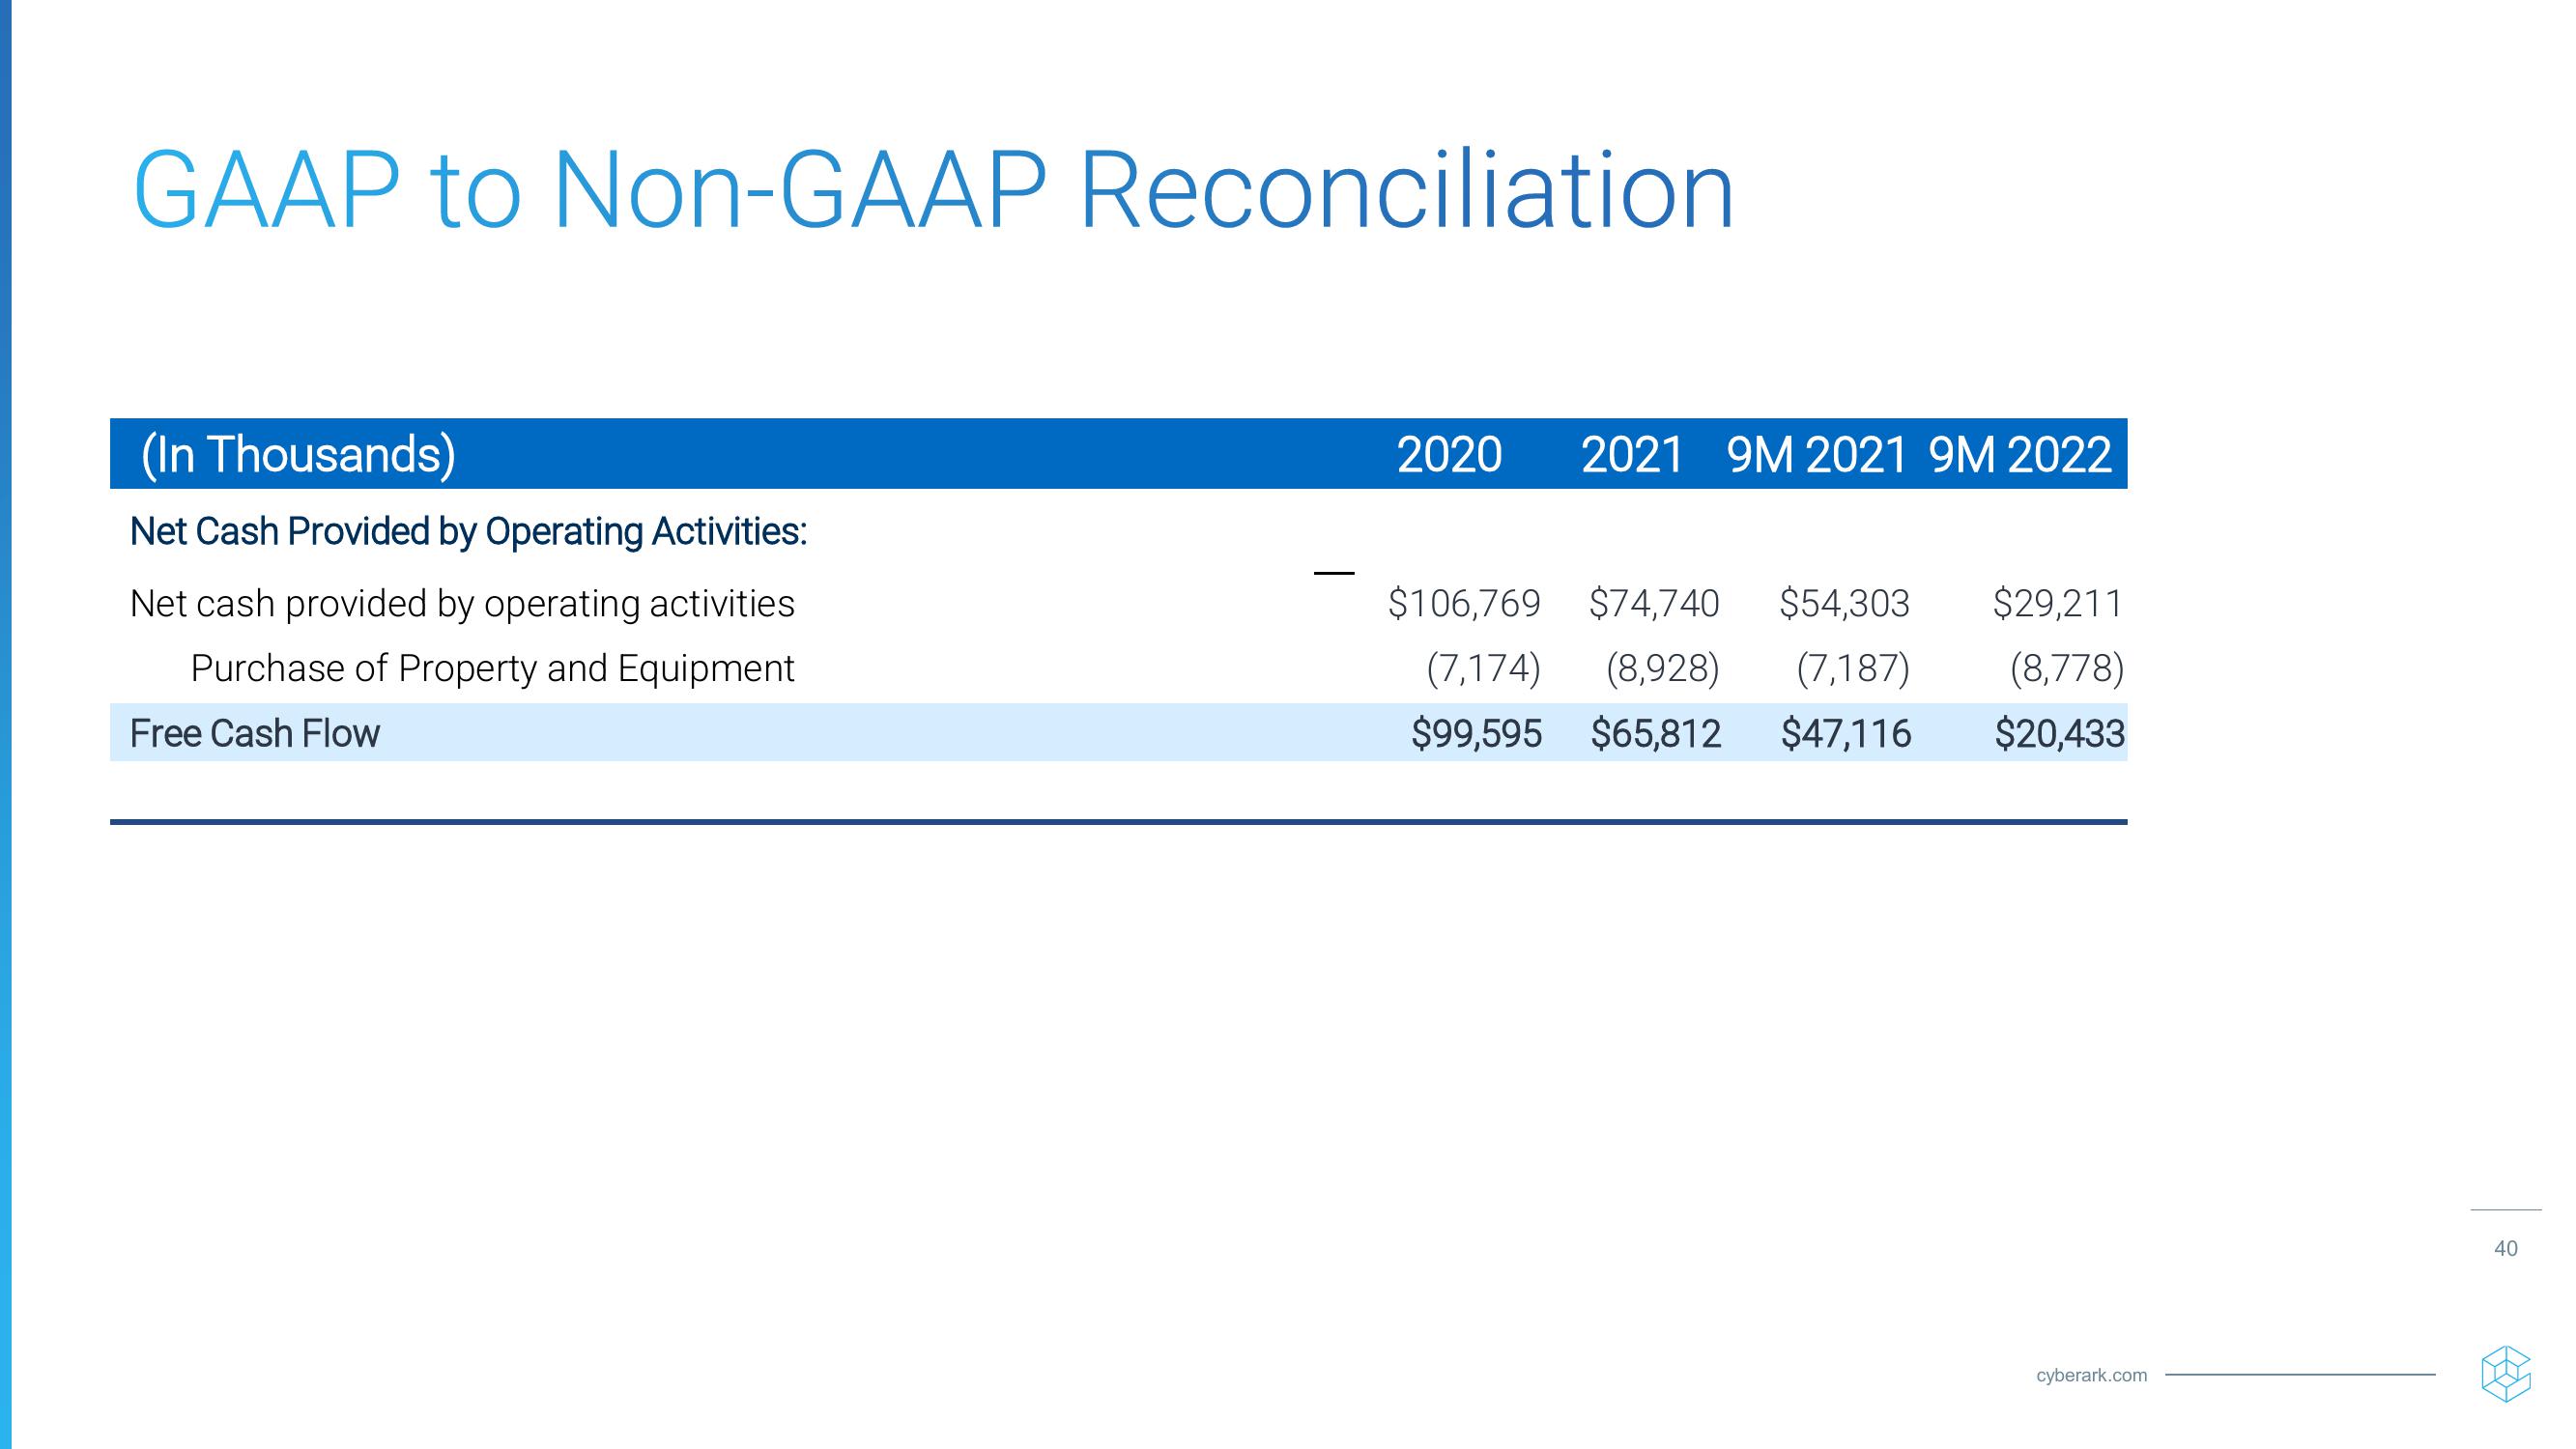Select the $20,433 free cash flow value

(2059, 733)
